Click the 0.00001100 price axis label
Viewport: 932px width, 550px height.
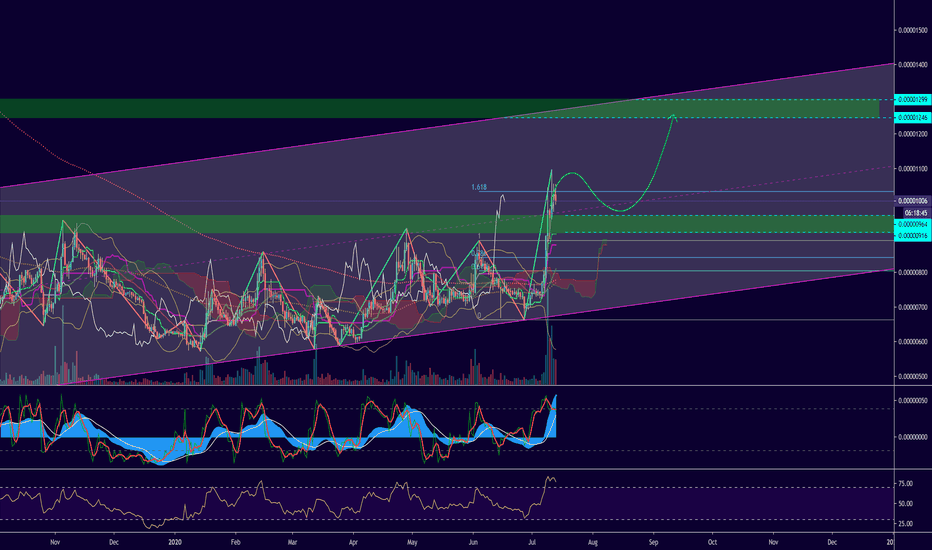pos(912,169)
